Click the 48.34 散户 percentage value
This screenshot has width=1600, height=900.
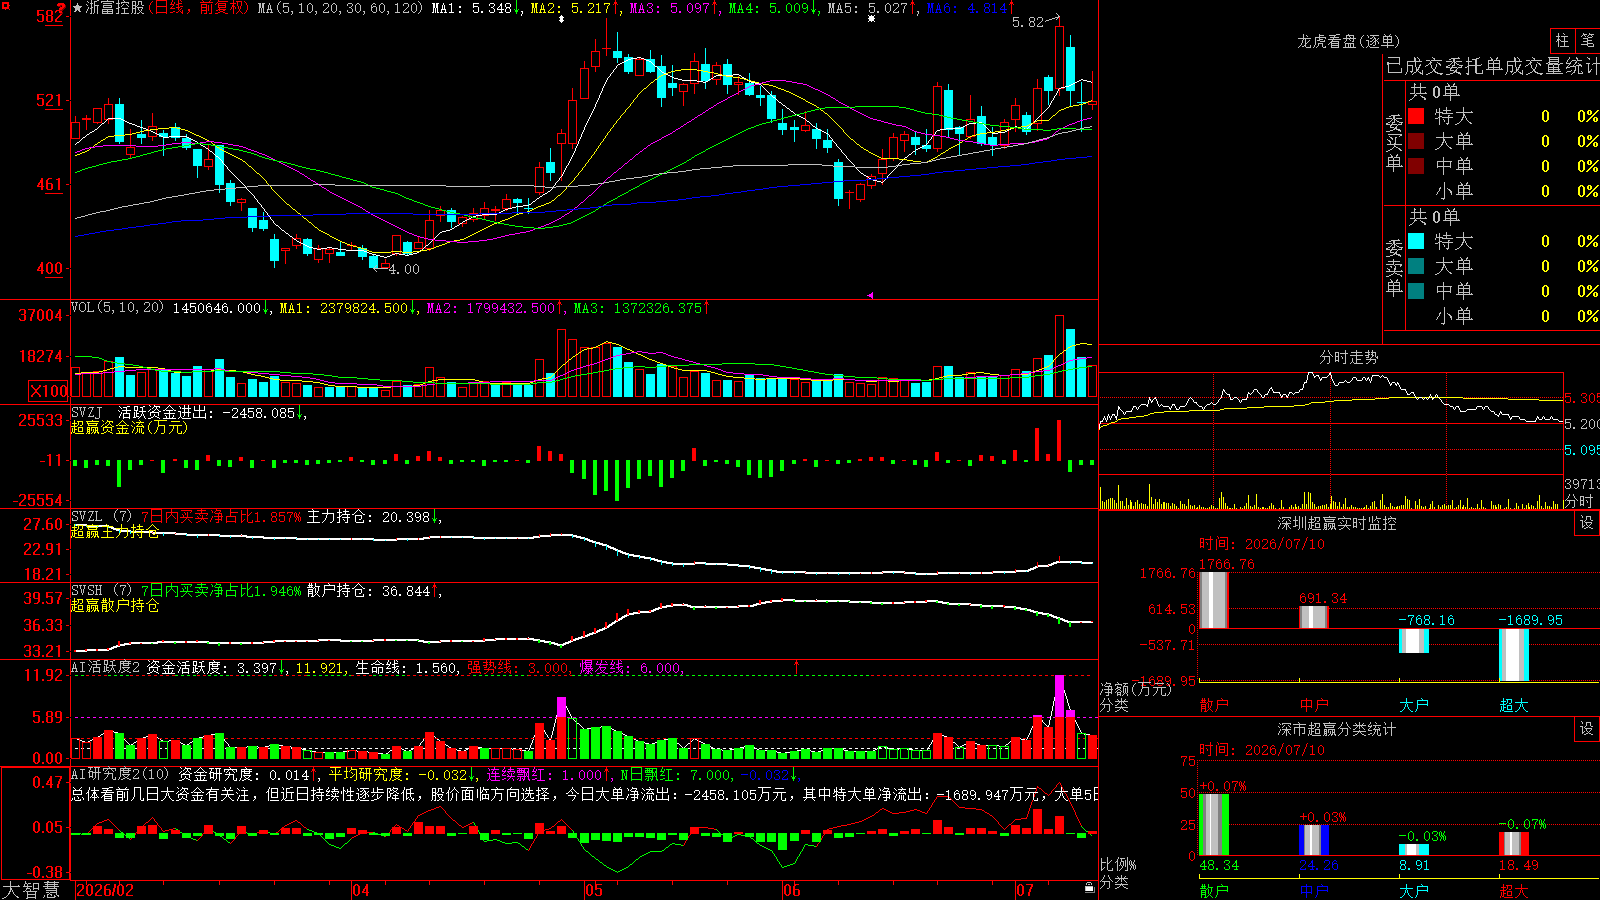click(1219, 866)
